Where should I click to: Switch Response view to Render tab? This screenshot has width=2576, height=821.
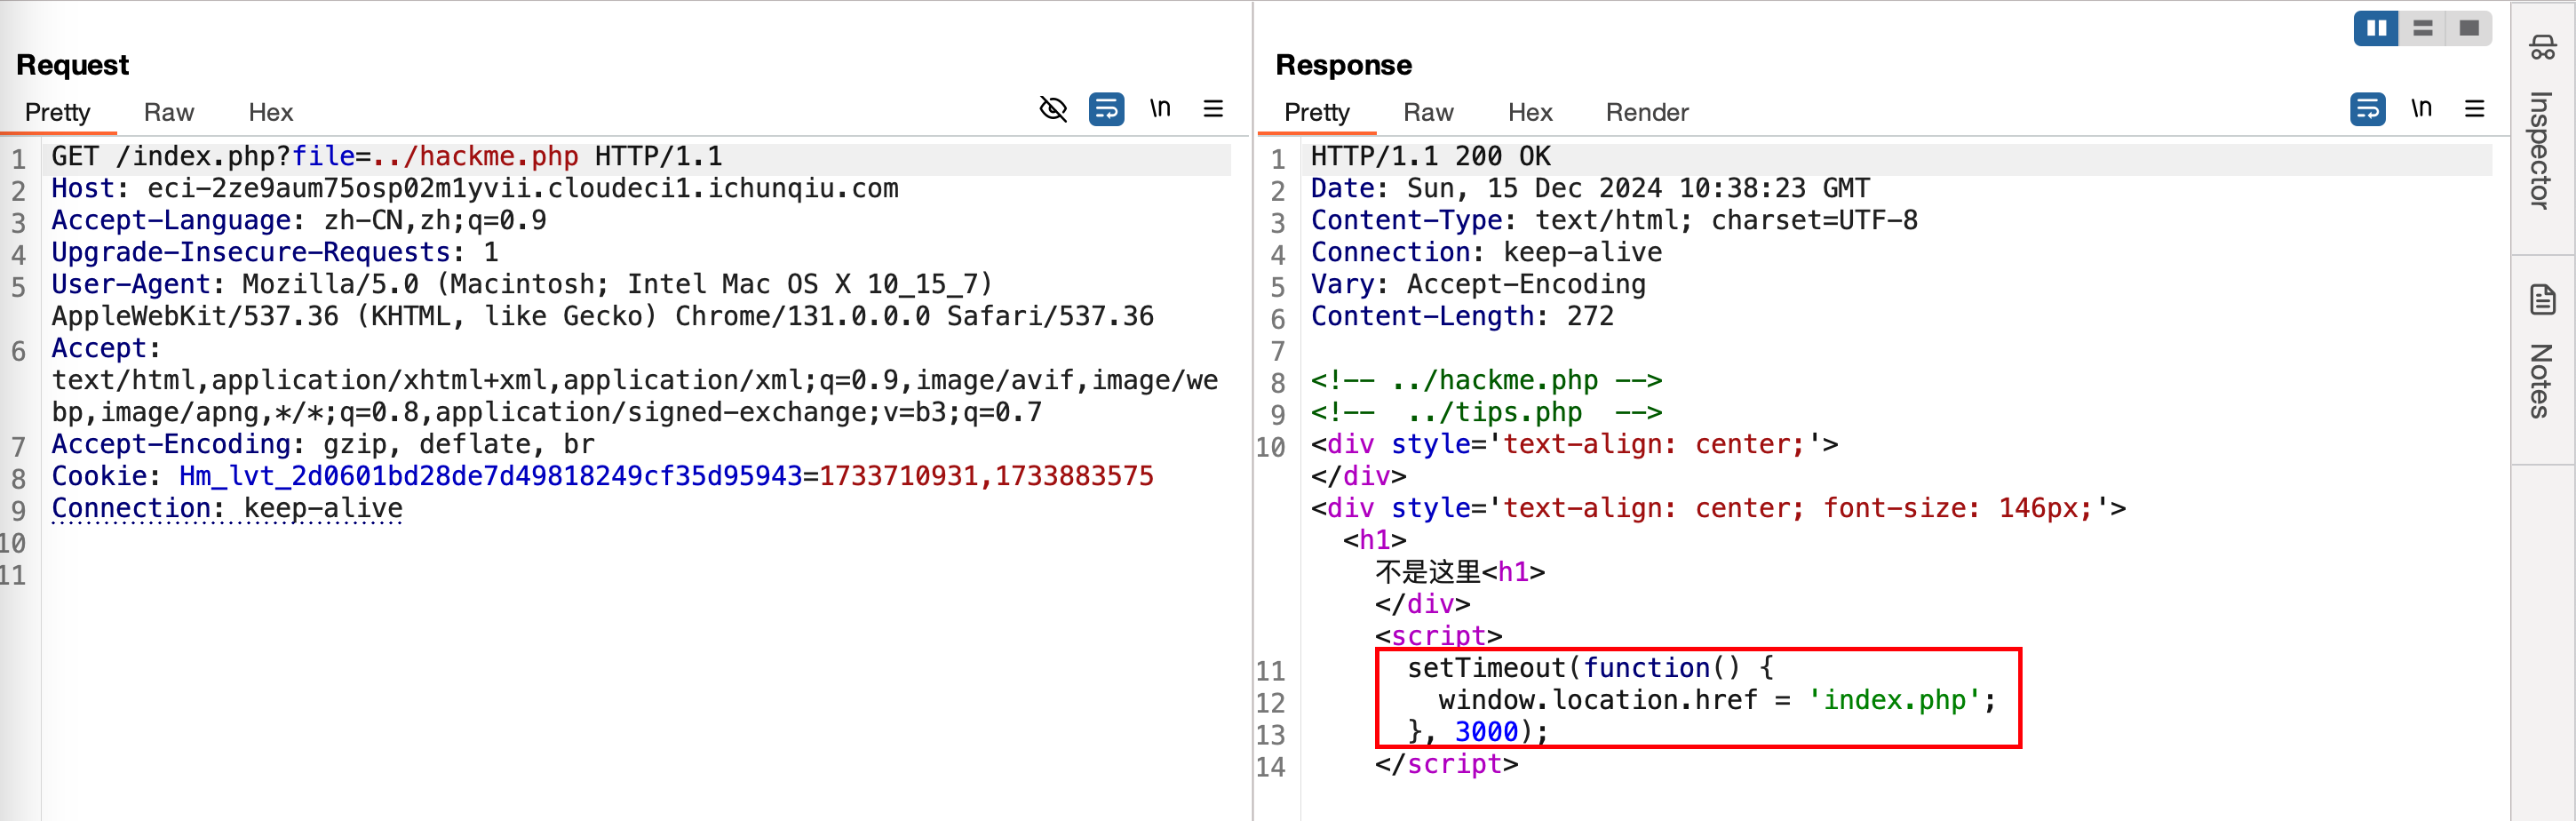1647,113
